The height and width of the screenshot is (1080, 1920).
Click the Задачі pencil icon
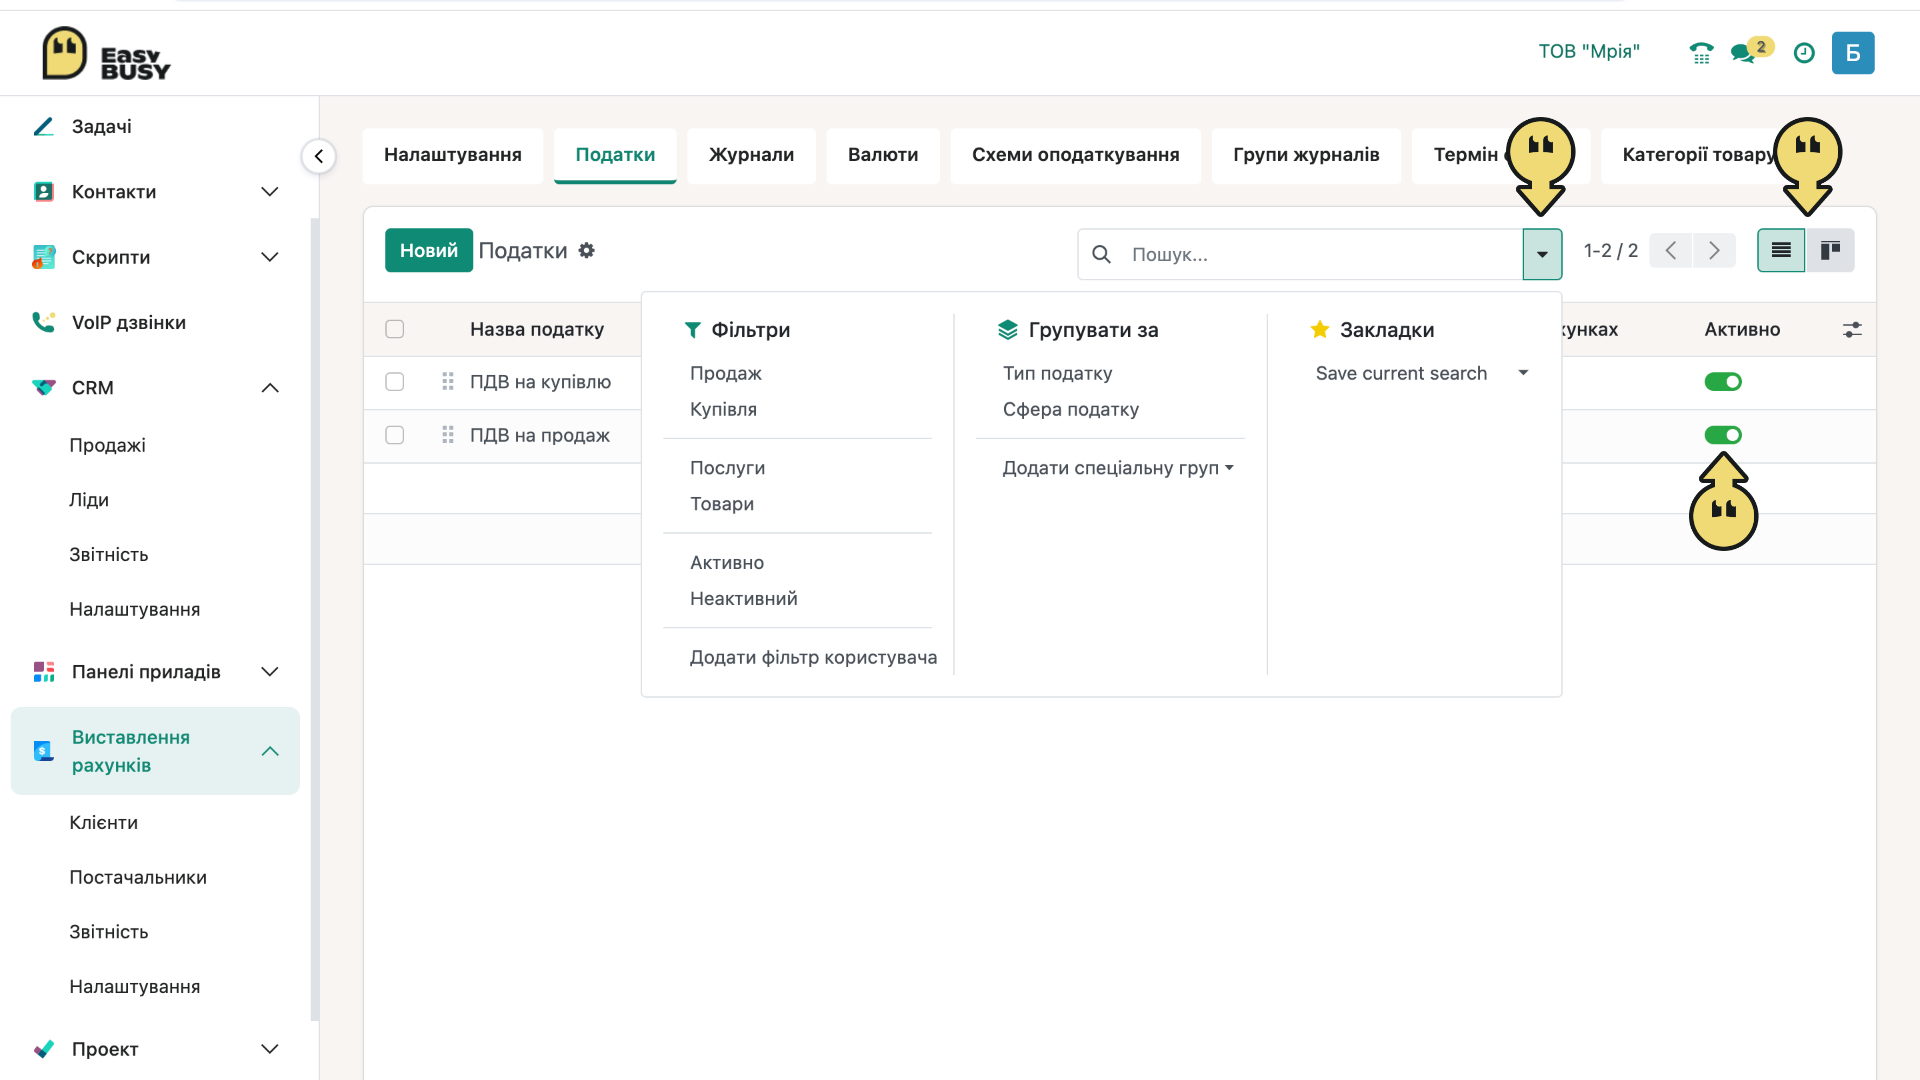tap(43, 127)
